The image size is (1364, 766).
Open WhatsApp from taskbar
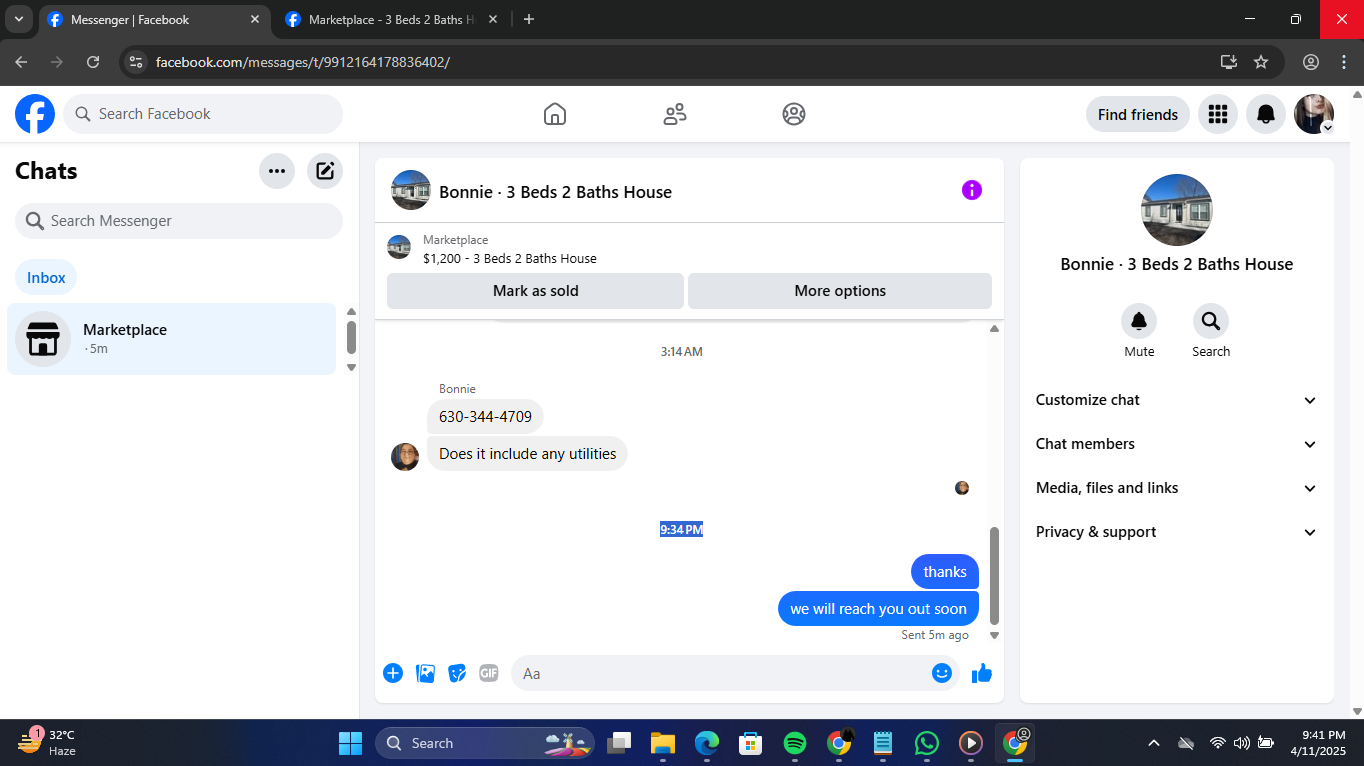927,743
